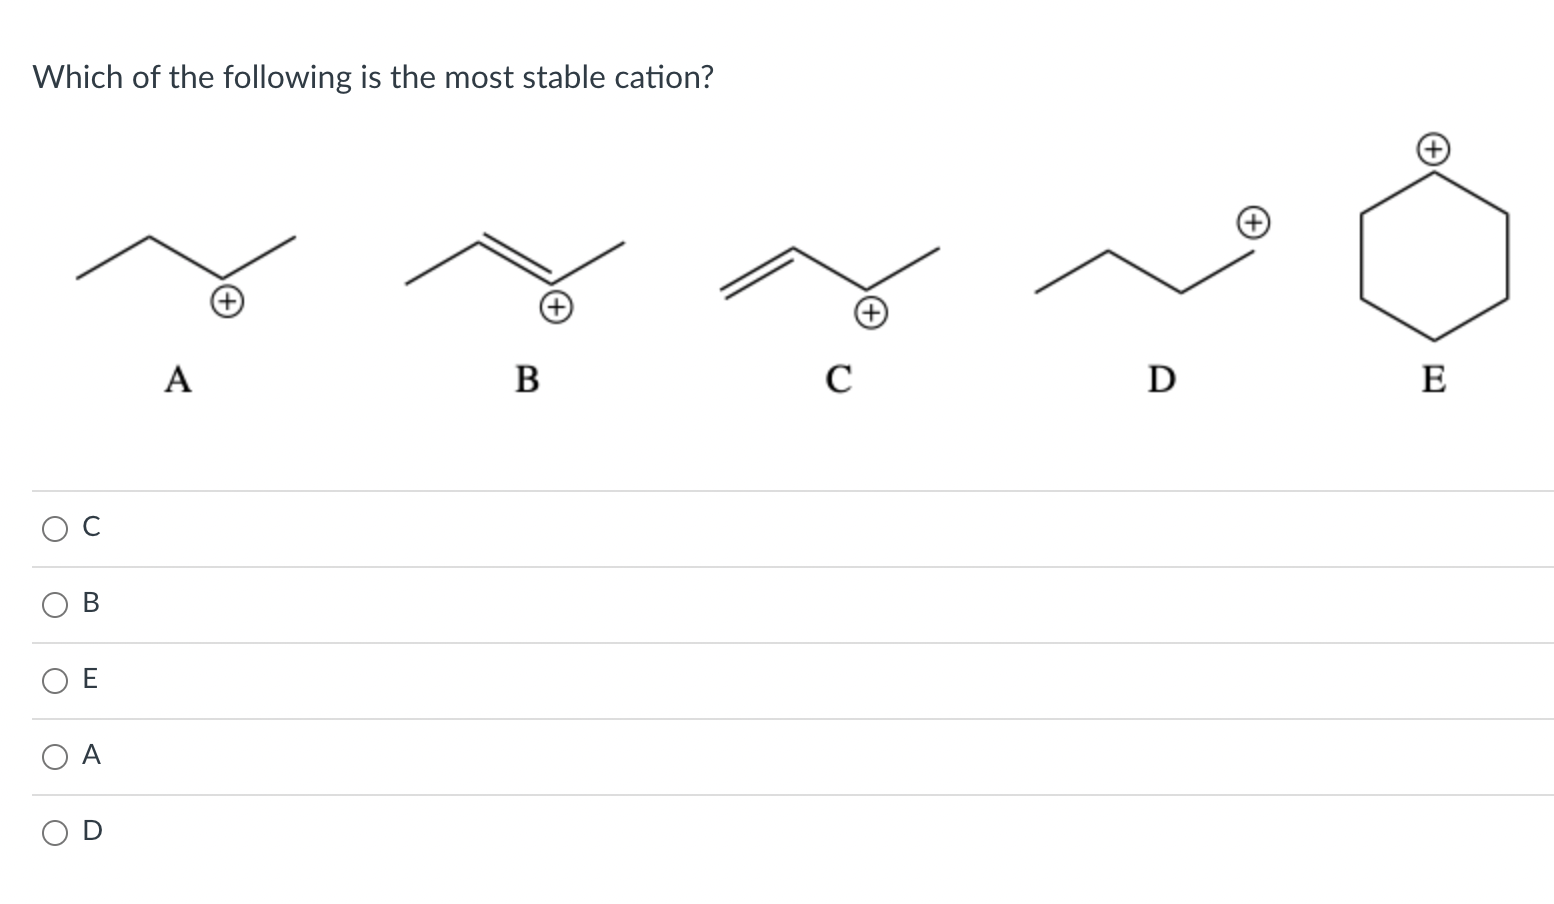The height and width of the screenshot is (904, 1554).
Task: Click the question text about stable cations
Action: click(x=372, y=77)
